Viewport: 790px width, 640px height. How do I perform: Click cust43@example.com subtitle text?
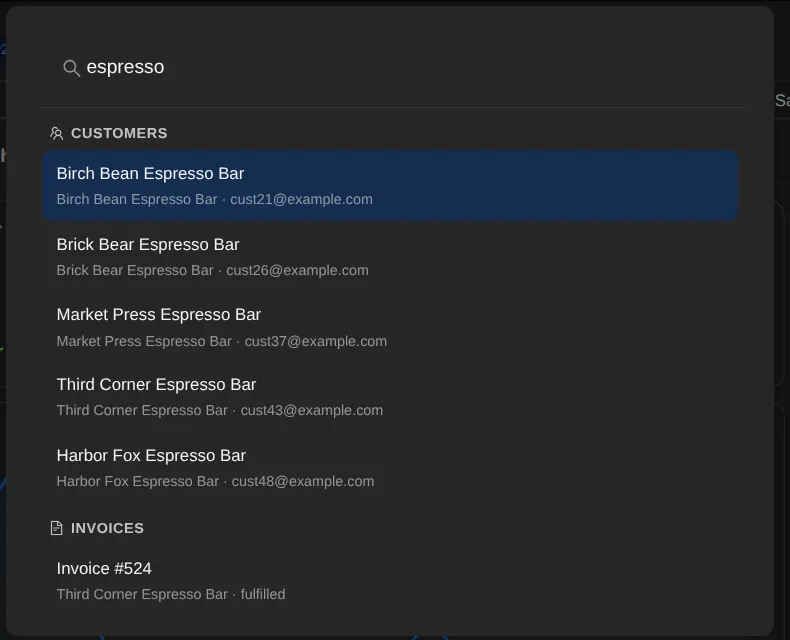click(x=312, y=411)
